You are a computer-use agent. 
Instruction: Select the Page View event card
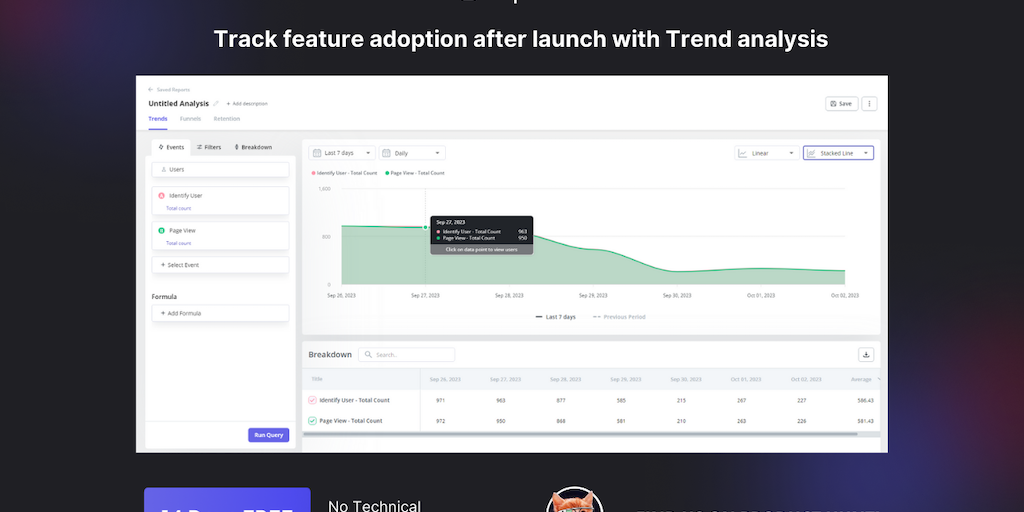(x=220, y=235)
